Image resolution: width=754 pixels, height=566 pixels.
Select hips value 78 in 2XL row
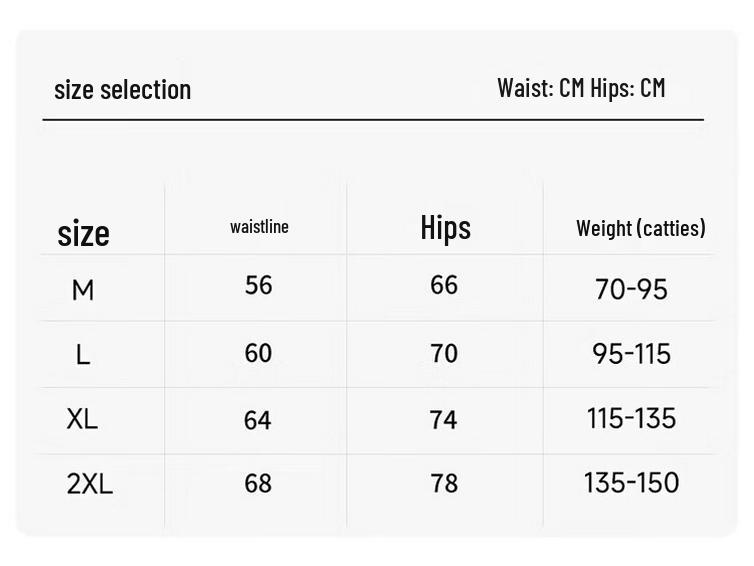[444, 484]
